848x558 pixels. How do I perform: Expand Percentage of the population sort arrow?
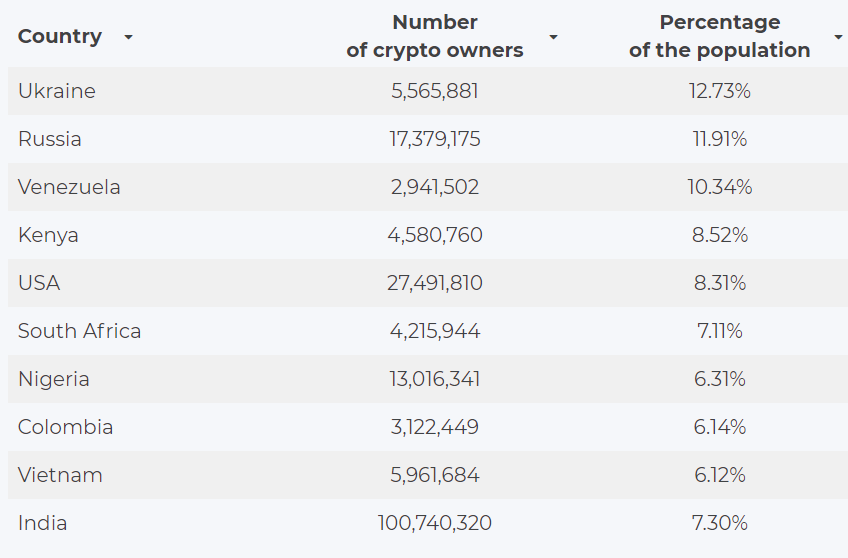pos(838,37)
